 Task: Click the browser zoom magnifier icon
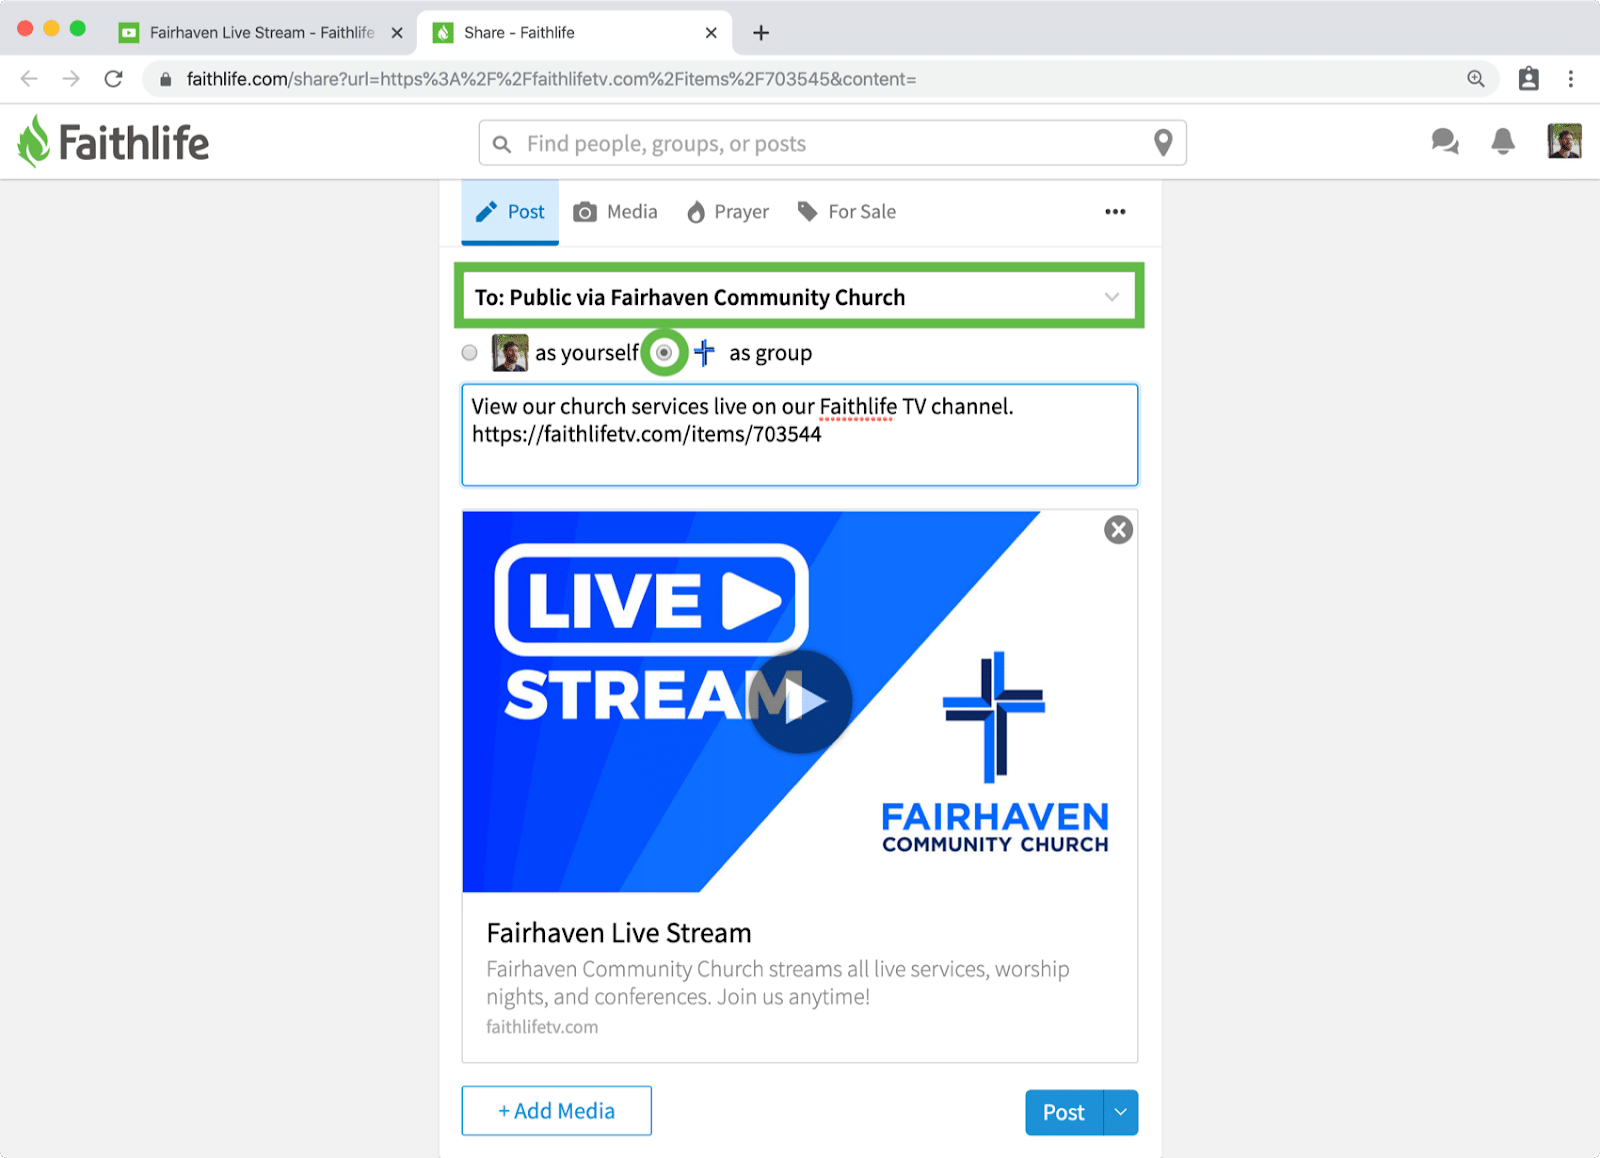[x=1475, y=79]
